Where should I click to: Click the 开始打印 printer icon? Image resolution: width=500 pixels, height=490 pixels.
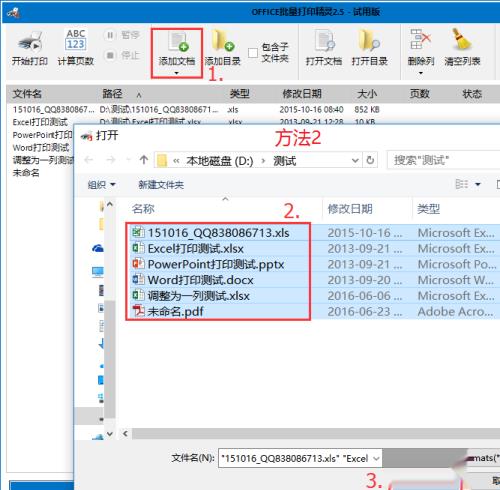(x=30, y=42)
